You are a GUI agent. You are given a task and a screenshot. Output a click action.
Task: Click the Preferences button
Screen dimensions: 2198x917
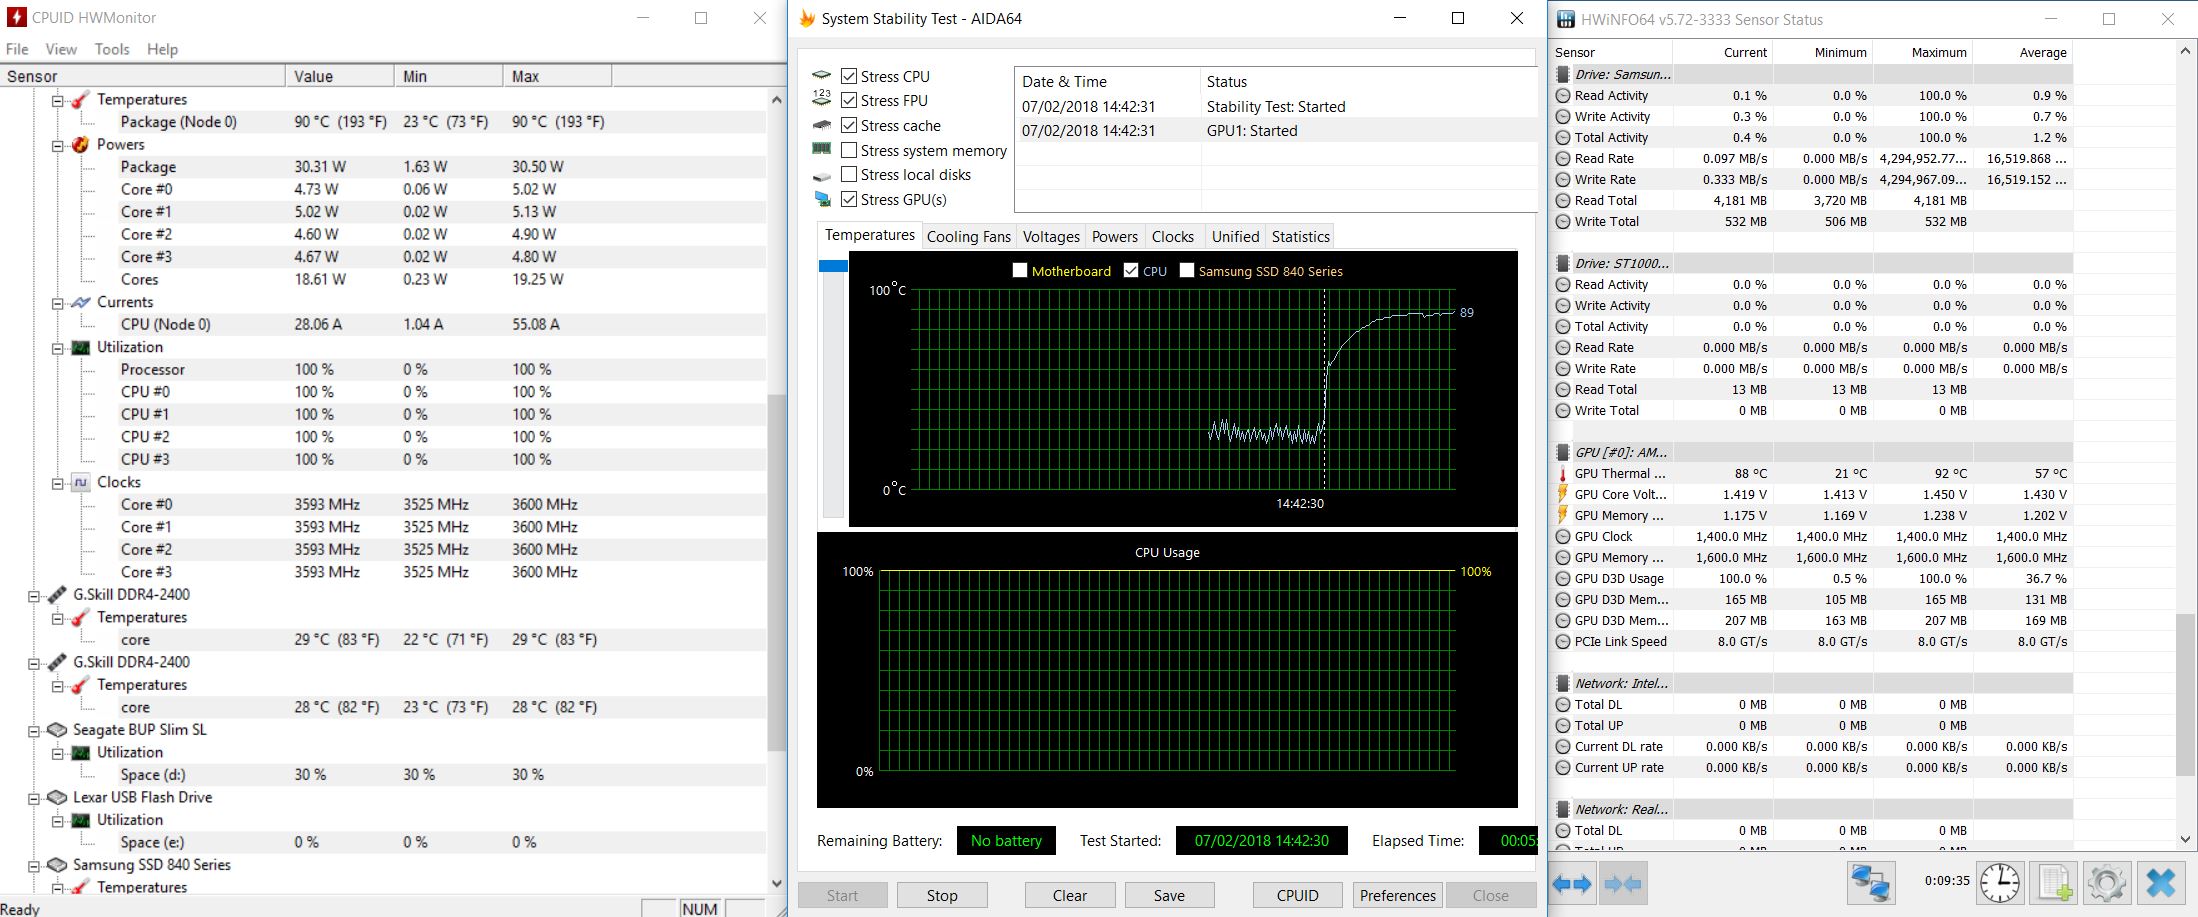[x=1397, y=895]
